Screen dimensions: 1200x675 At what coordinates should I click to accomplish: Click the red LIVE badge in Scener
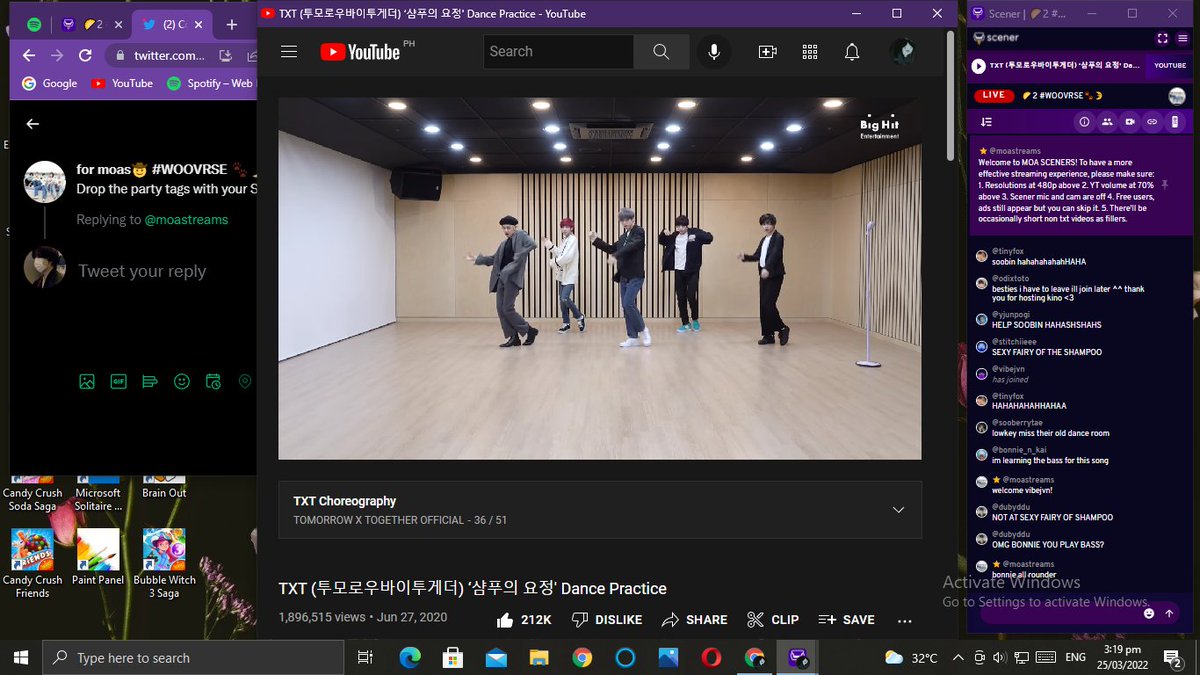(x=993, y=95)
